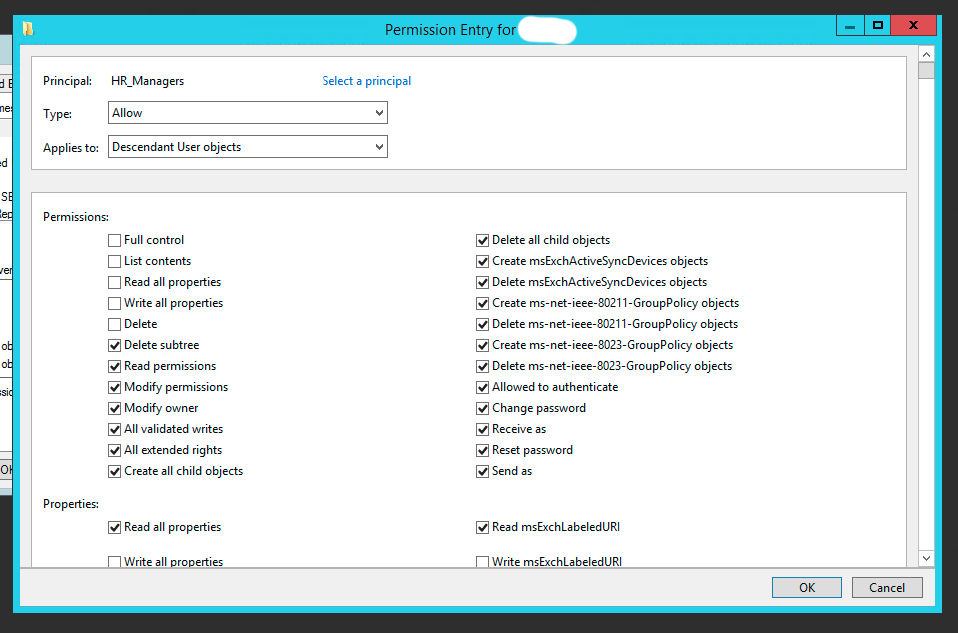The image size is (958, 633).
Task: Uncheck Read msExchLabeledURI property
Action: tap(483, 527)
